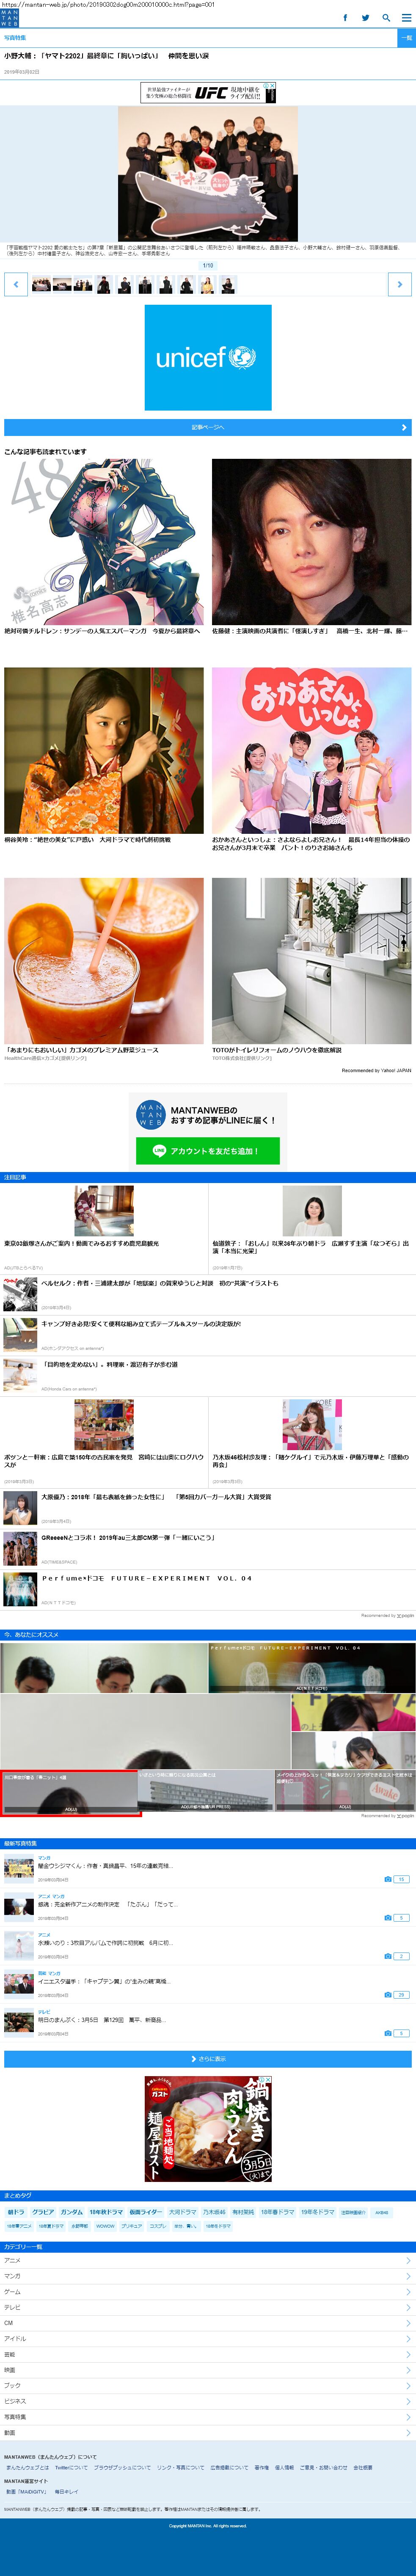Viewport: 416px width, 2576px height.
Task: Expand the 映画 category row
Action: [208, 2370]
